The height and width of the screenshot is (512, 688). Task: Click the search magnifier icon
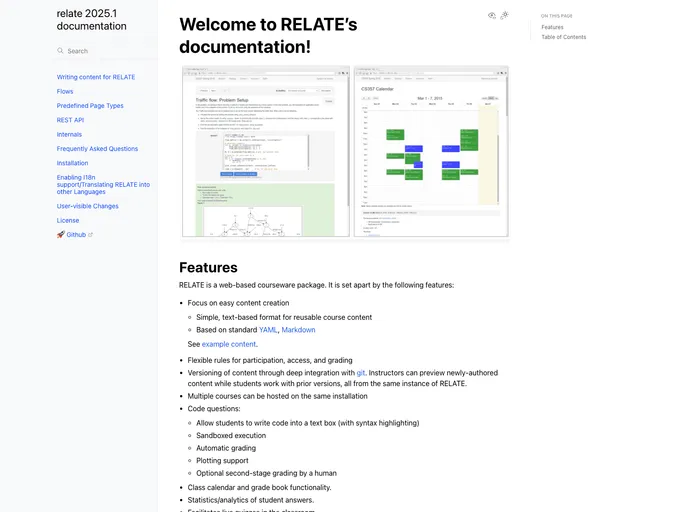pyautogui.click(x=60, y=51)
